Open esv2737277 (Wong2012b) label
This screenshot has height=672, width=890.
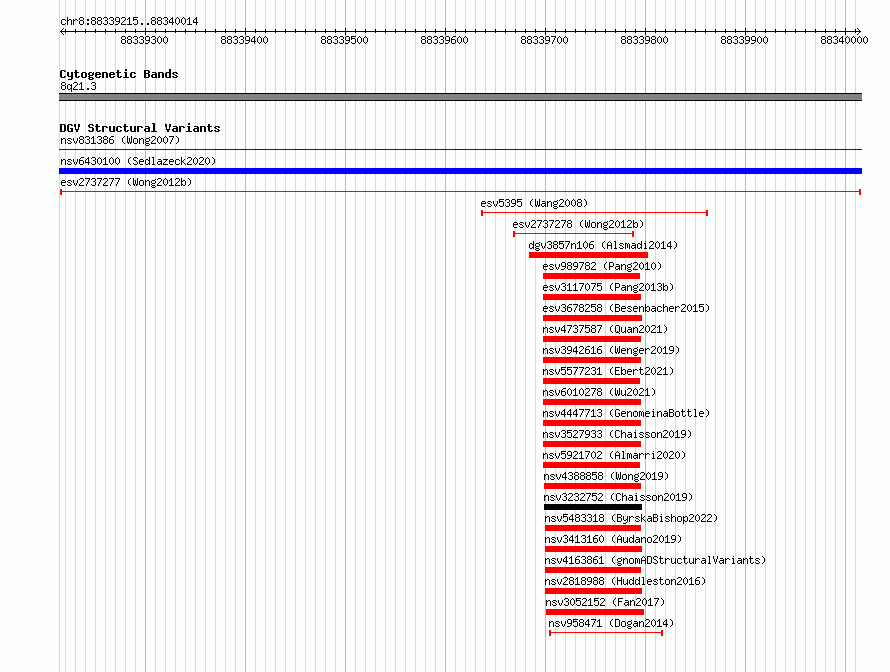[x=126, y=182]
